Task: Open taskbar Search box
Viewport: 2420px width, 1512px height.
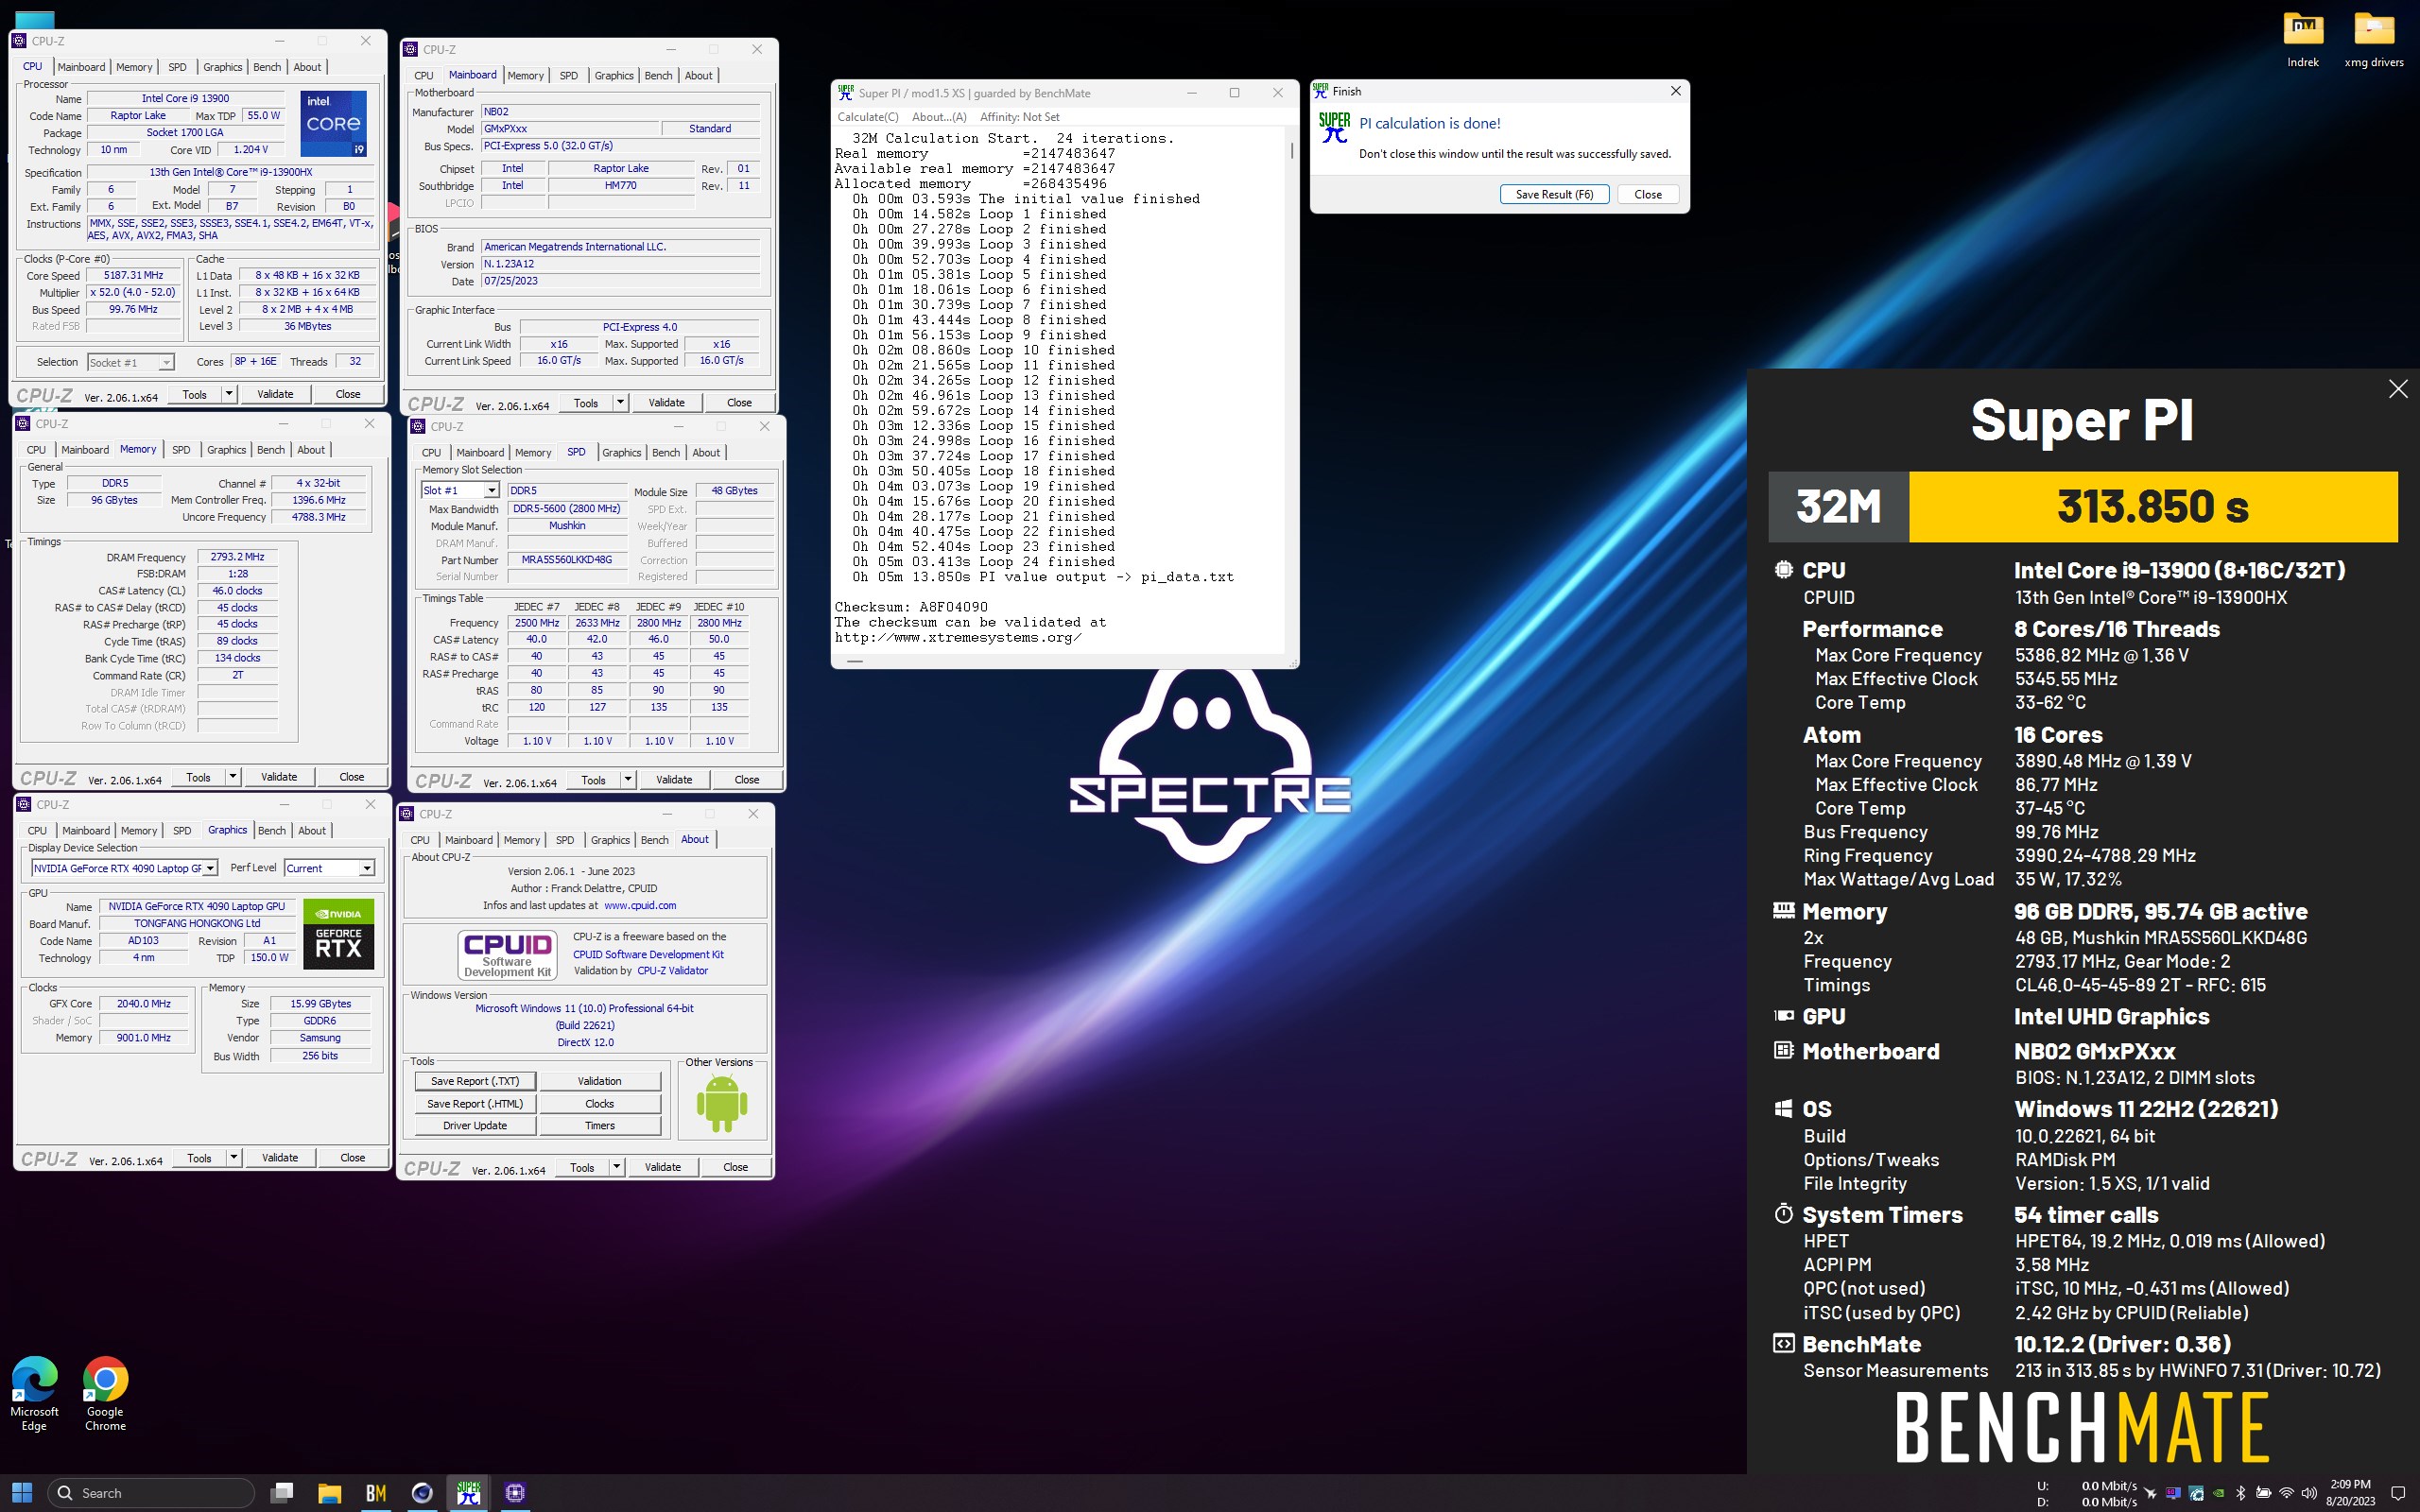Action: tap(150, 1492)
